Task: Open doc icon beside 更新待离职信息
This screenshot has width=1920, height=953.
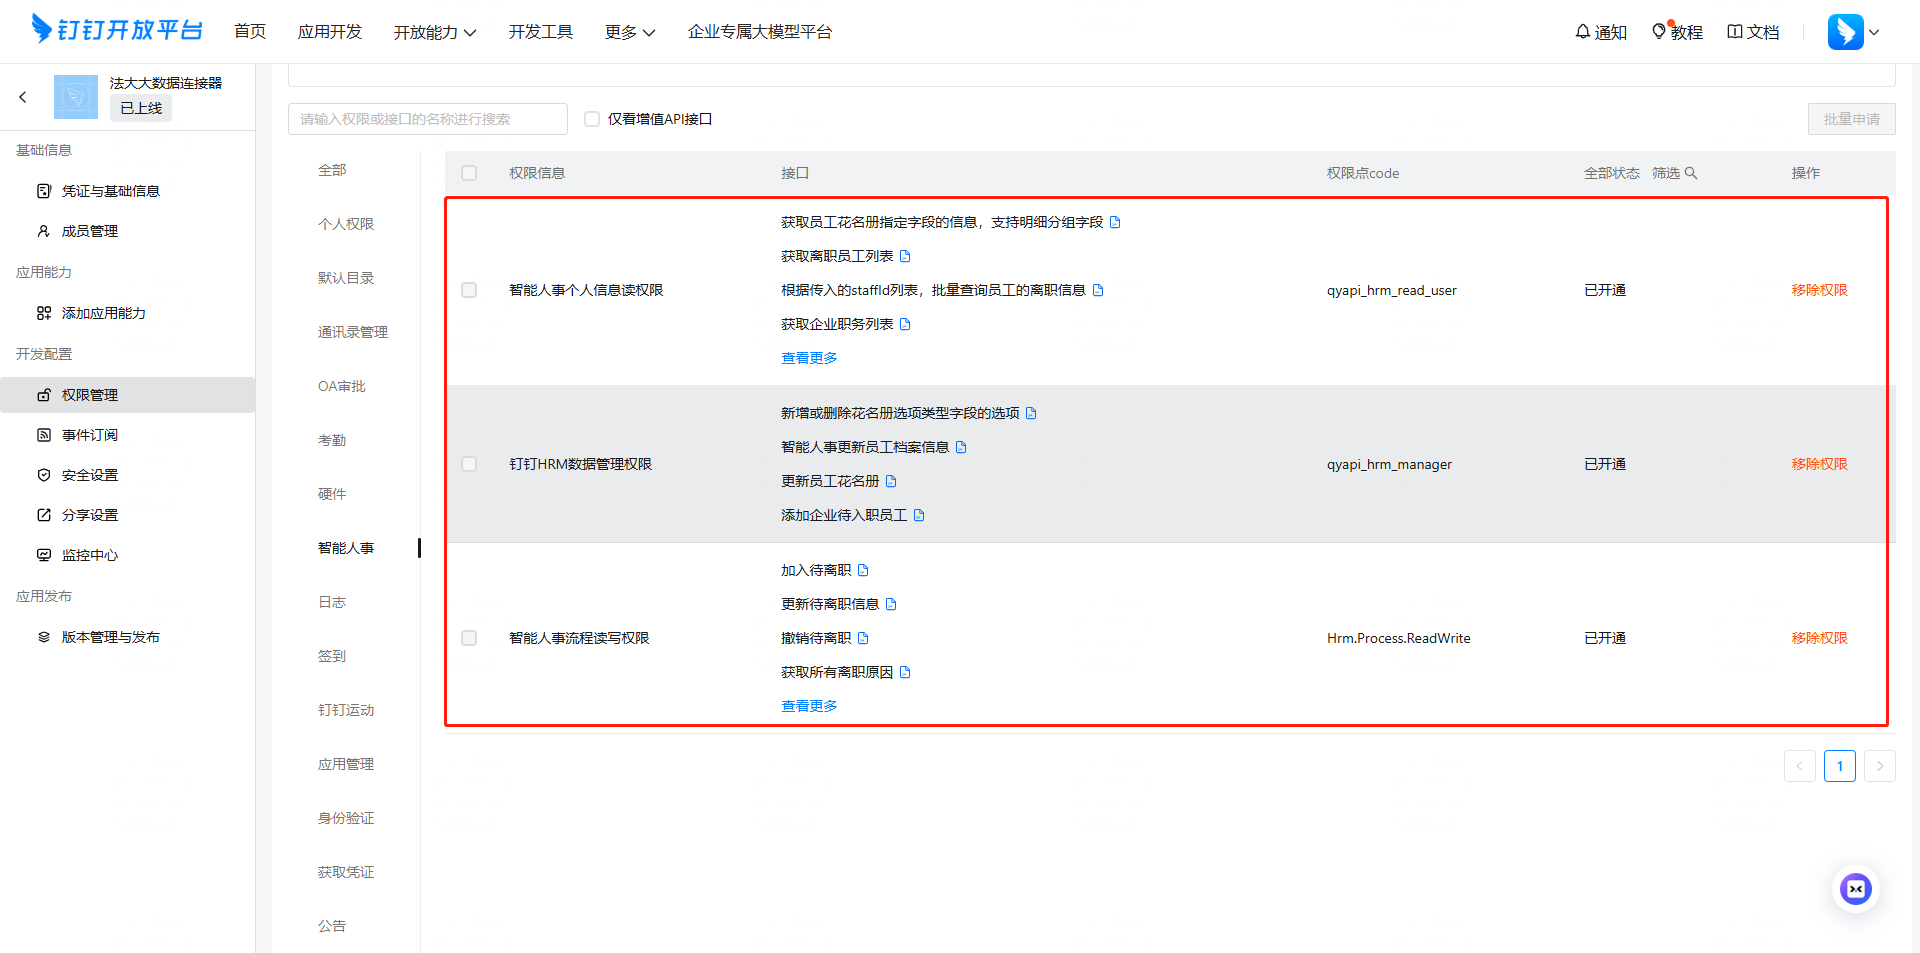Action: click(x=891, y=604)
